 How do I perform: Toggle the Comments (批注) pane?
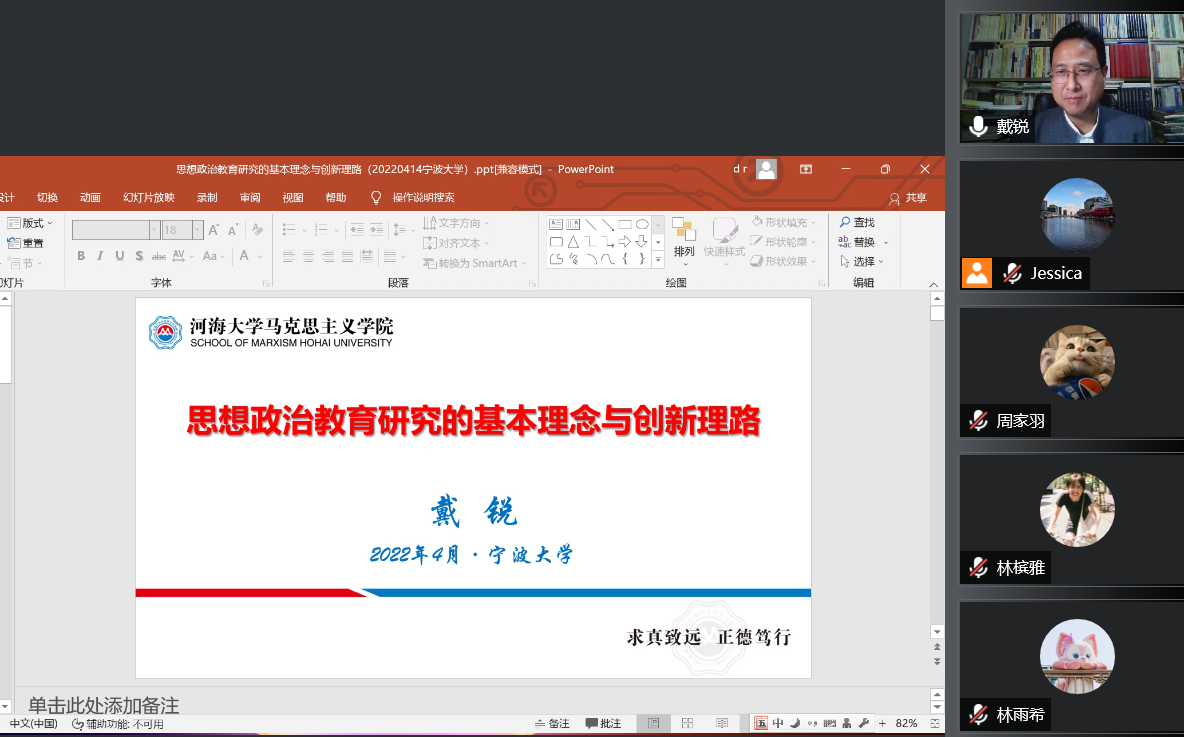tap(604, 723)
